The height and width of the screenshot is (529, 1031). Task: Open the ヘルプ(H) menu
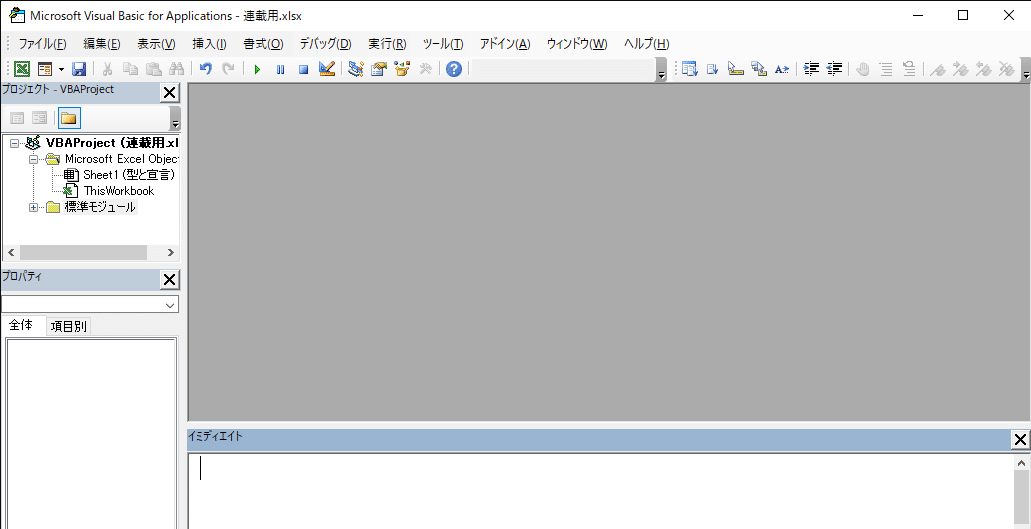pyautogui.click(x=646, y=44)
